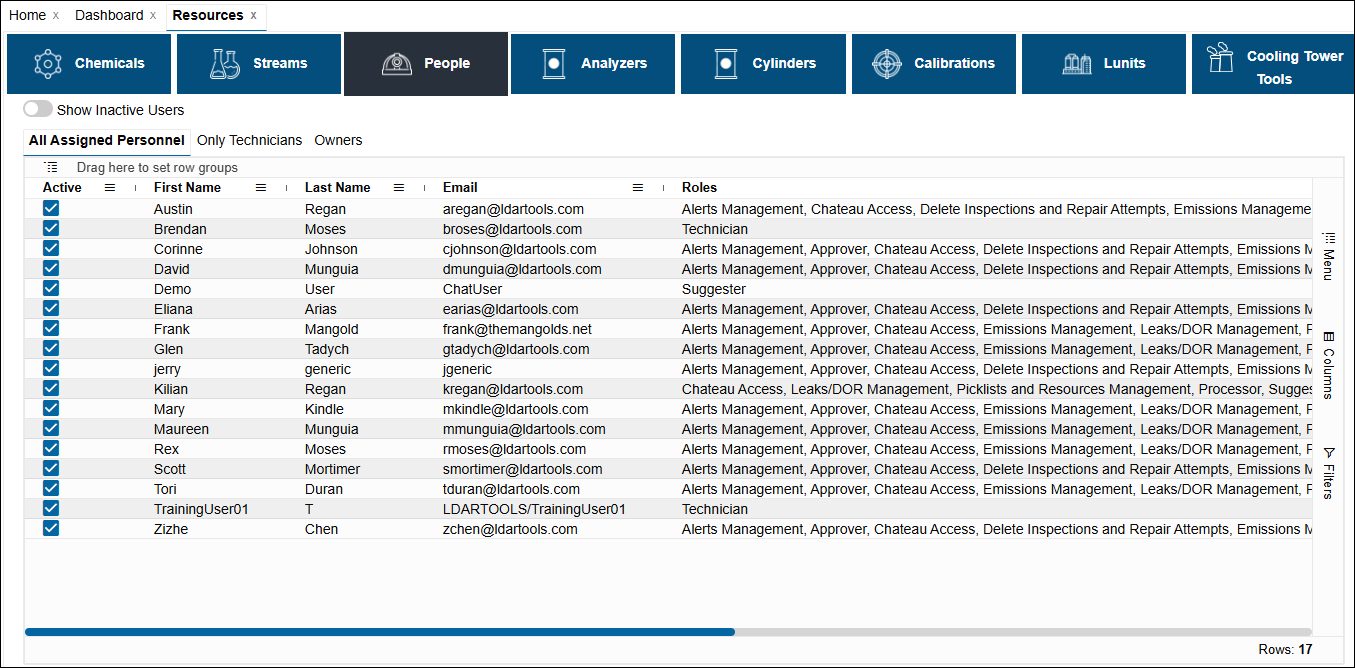Toggle Show Inactive Users switch
The image size is (1355, 668).
click(x=38, y=109)
